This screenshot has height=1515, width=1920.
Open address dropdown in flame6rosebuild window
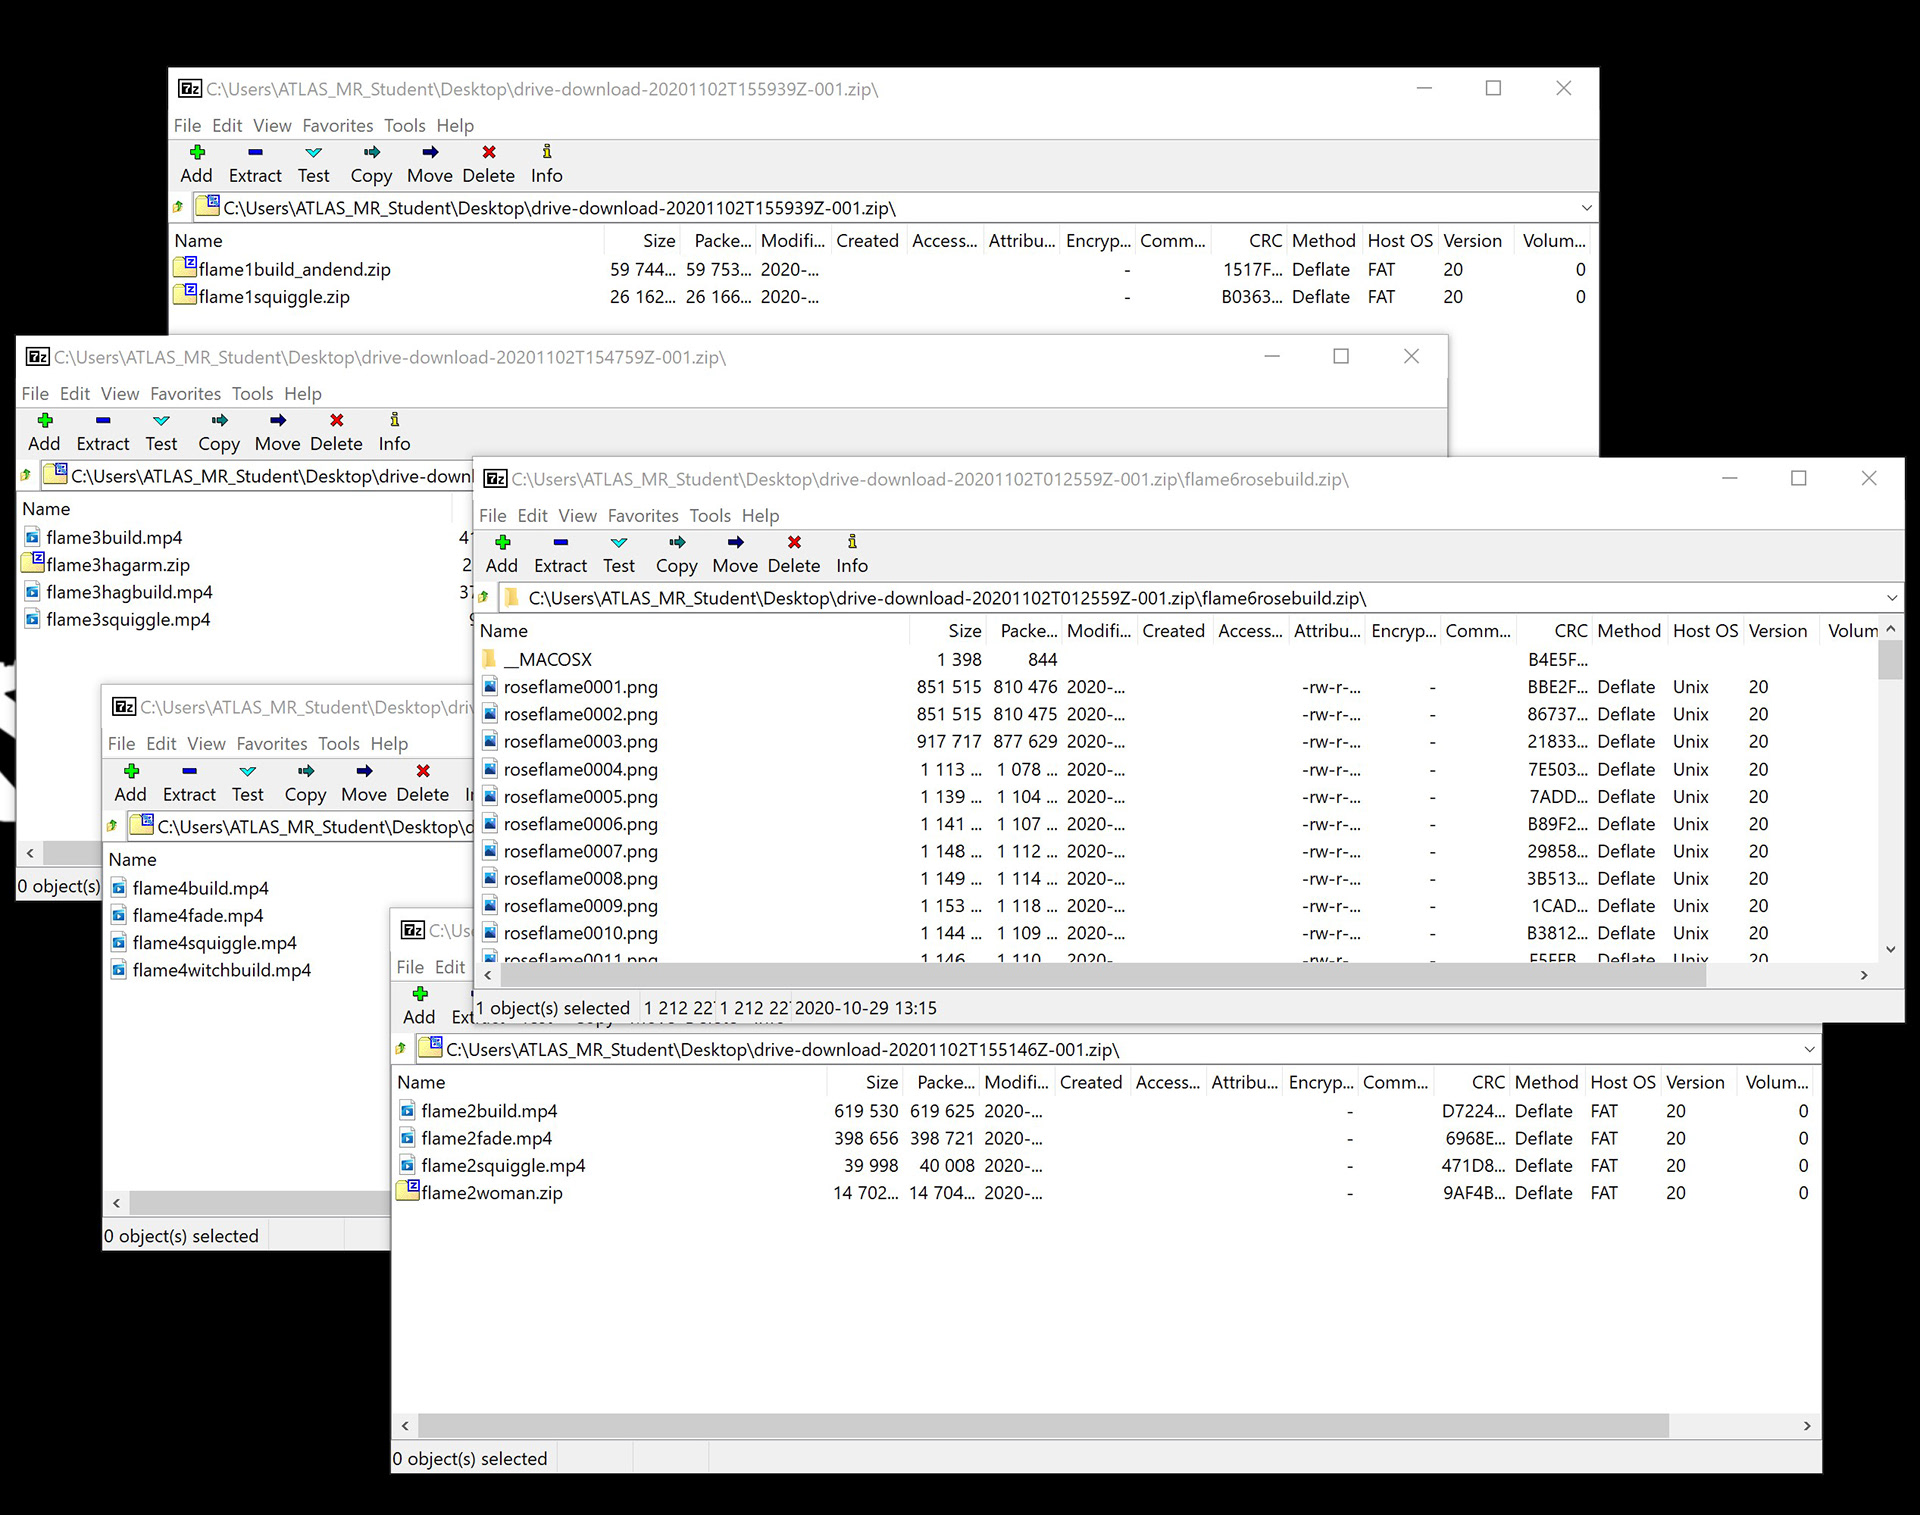tap(1891, 598)
